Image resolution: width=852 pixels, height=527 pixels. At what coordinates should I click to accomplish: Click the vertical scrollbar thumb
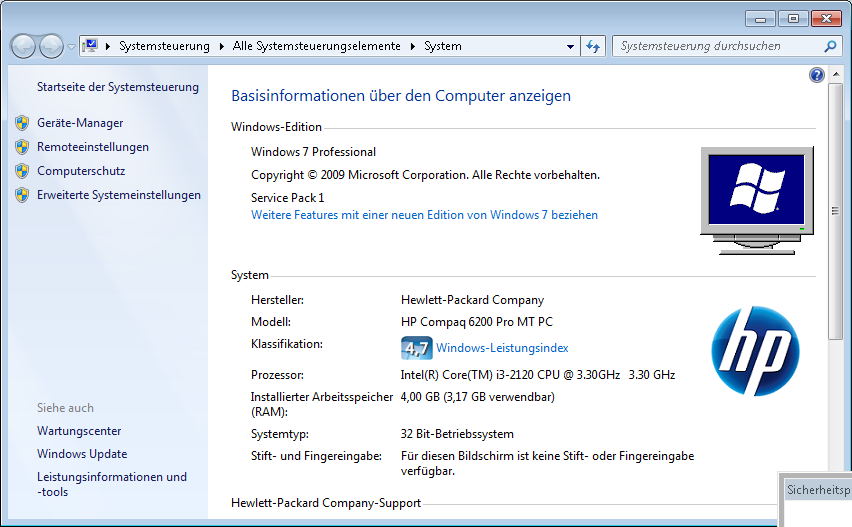click(836, 211)
